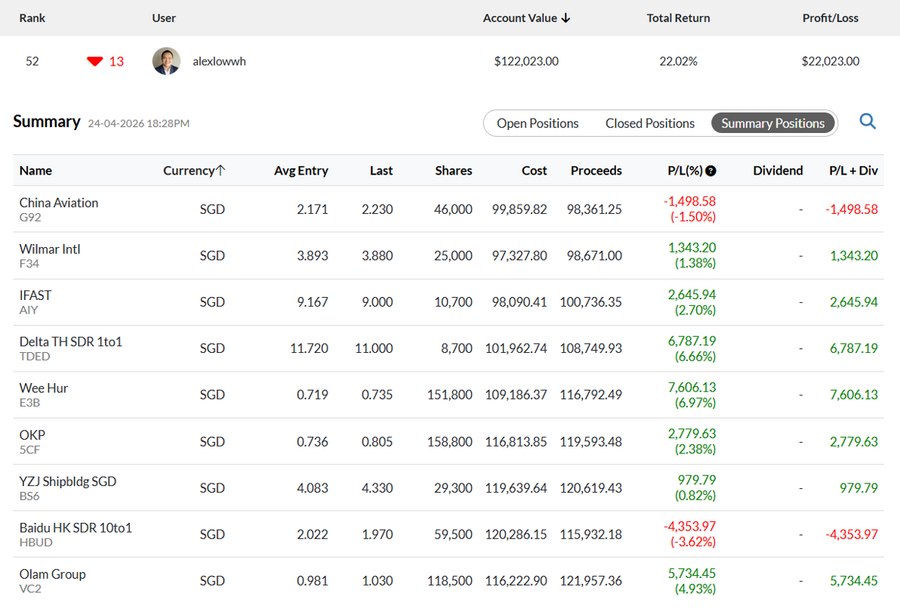
Task: Click on the Wee Hur stock
Action: 44,388
